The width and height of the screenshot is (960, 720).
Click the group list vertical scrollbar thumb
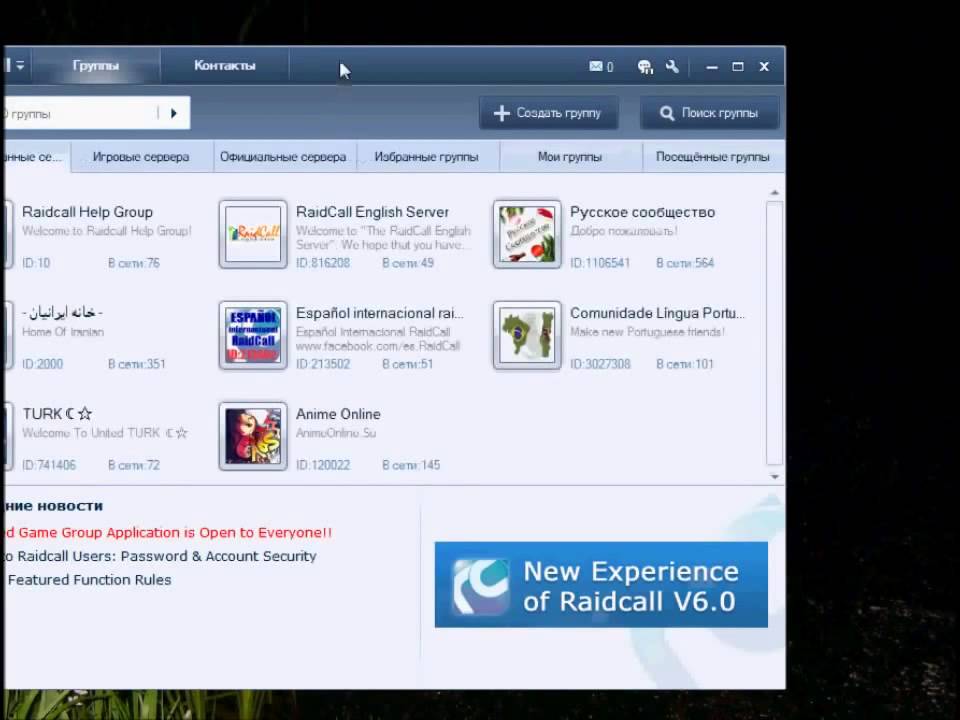click(774, 333)
